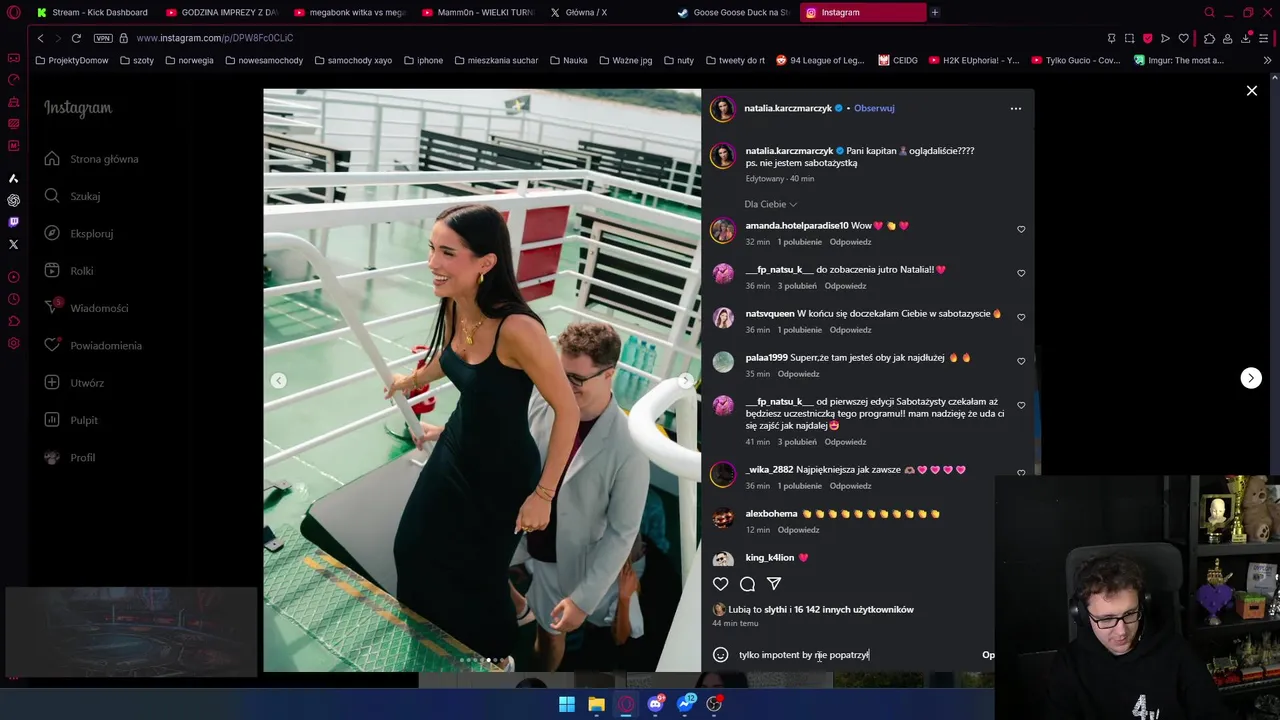Open the norwegia bookmark folder
Image resolution: width=1280 pixels, height=720 pixels.
pos(189,60)
